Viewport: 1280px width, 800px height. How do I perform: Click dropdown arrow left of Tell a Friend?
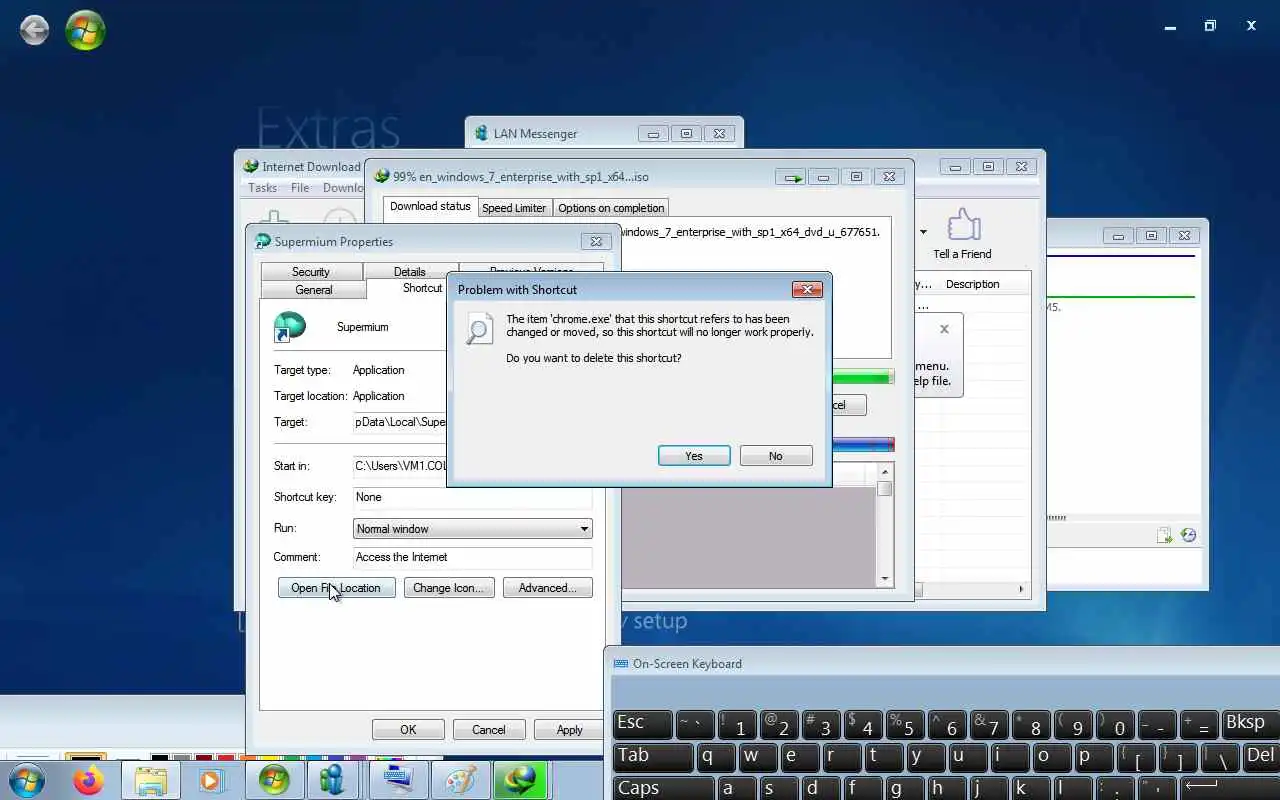(x=923, y=233)
